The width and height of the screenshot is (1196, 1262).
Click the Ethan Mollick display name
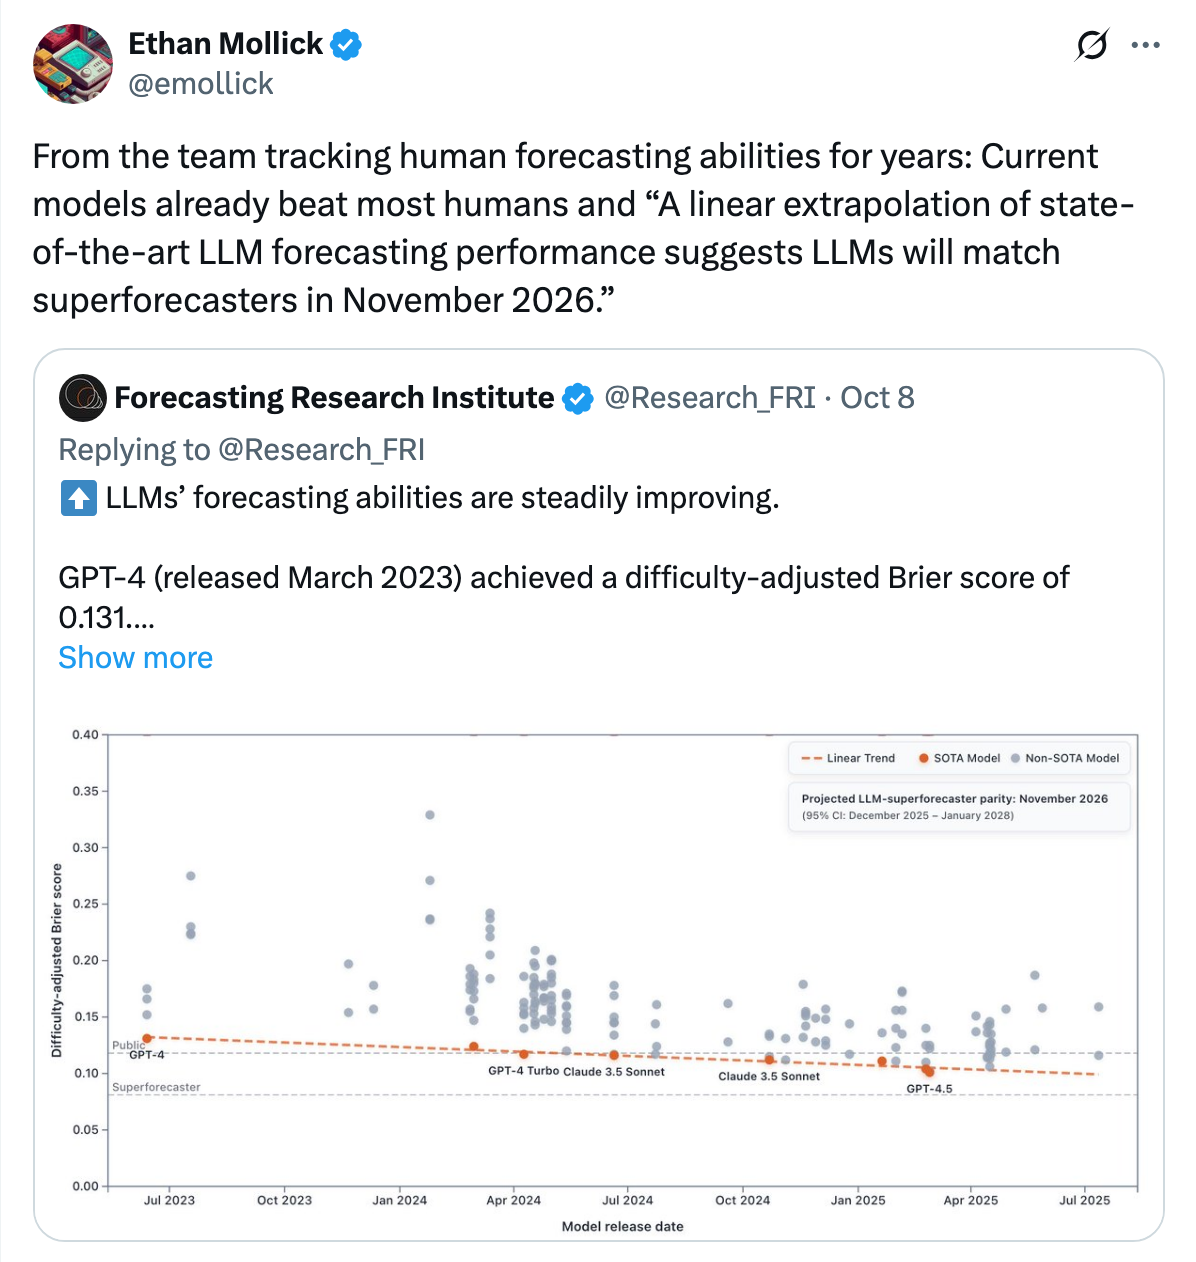[225, 44]
